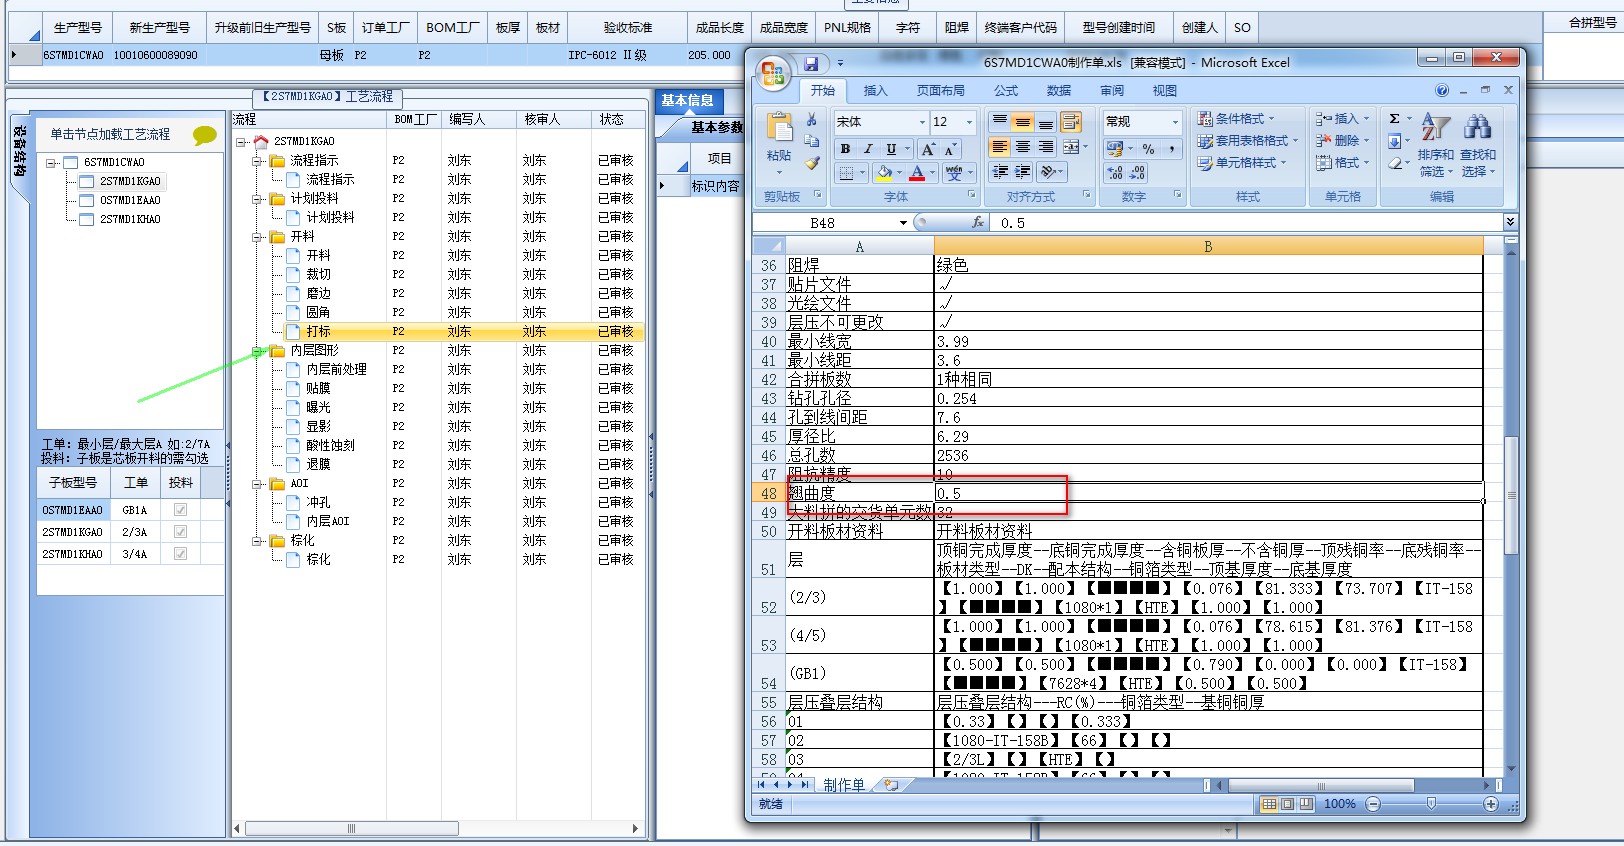Switch to the 基本信息 tab
The height and width of the screenshot is (846, 1624).
[x=687, y=100]
